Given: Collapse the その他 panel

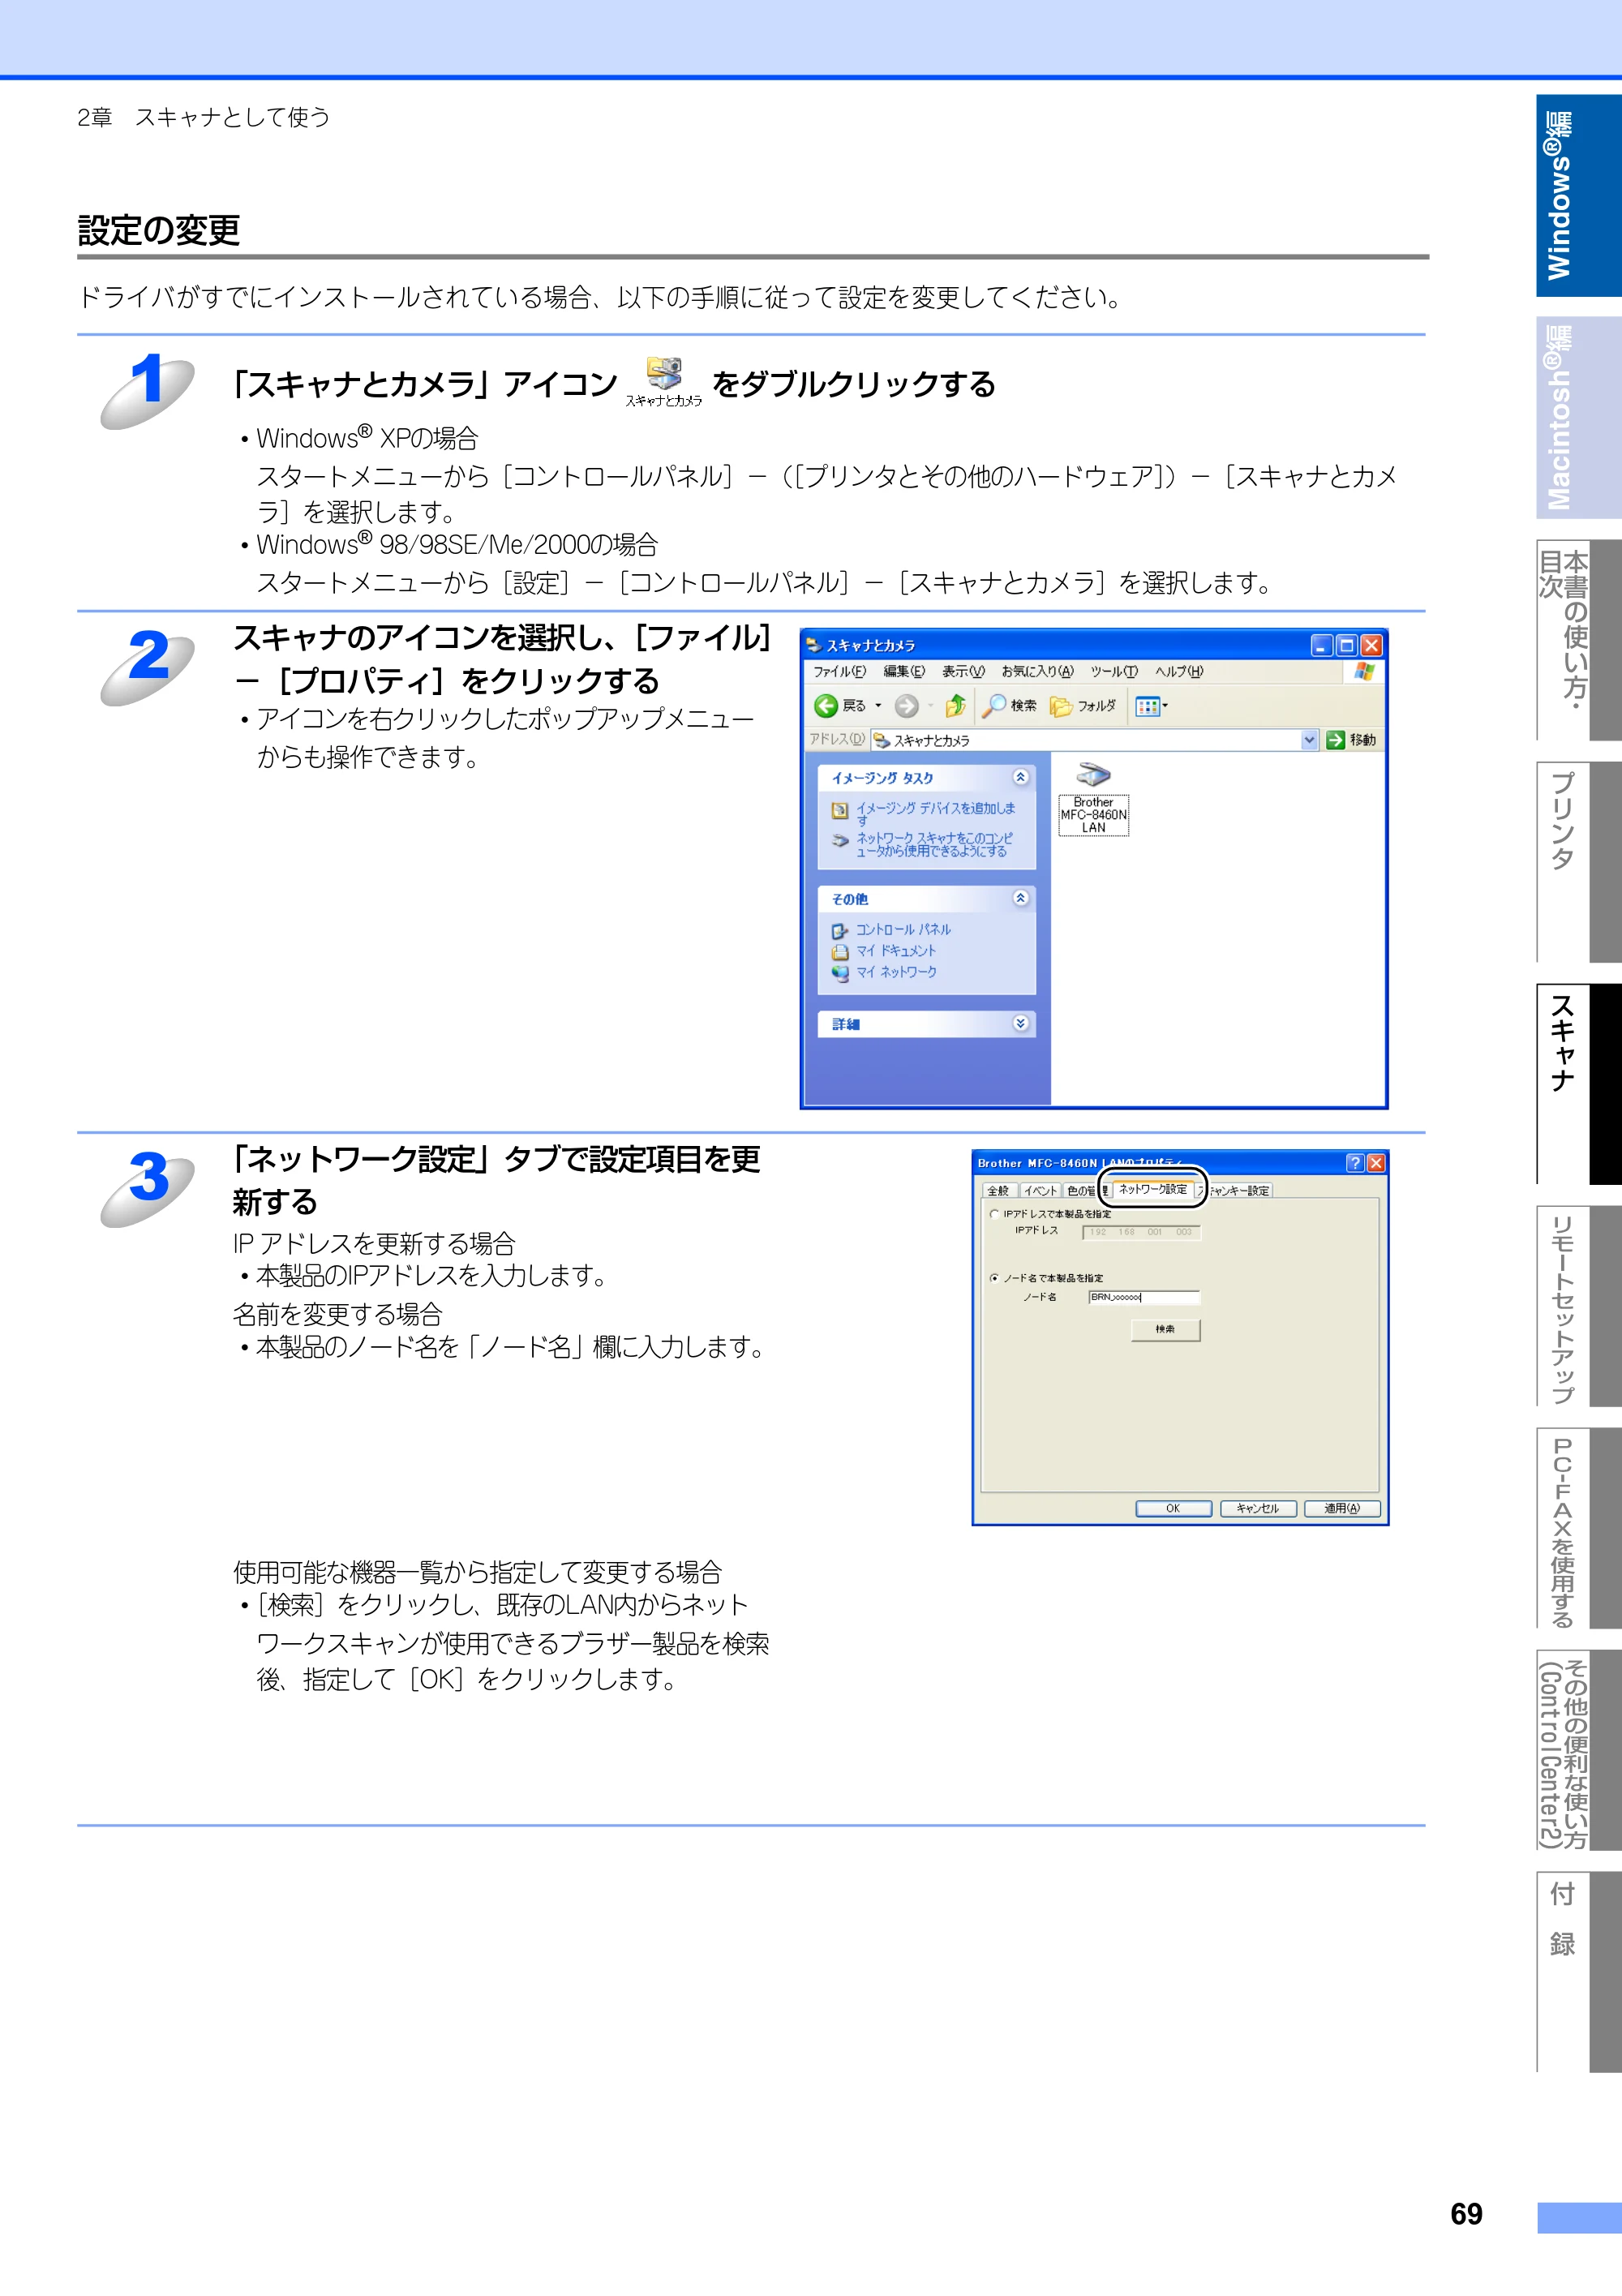Looking at the screenshot, I should 1020,898.
